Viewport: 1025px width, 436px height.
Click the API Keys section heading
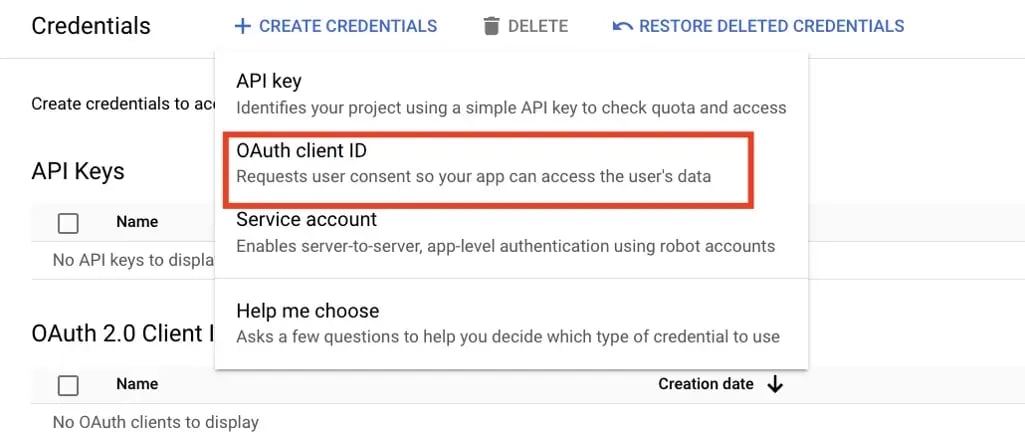point(78,171)
